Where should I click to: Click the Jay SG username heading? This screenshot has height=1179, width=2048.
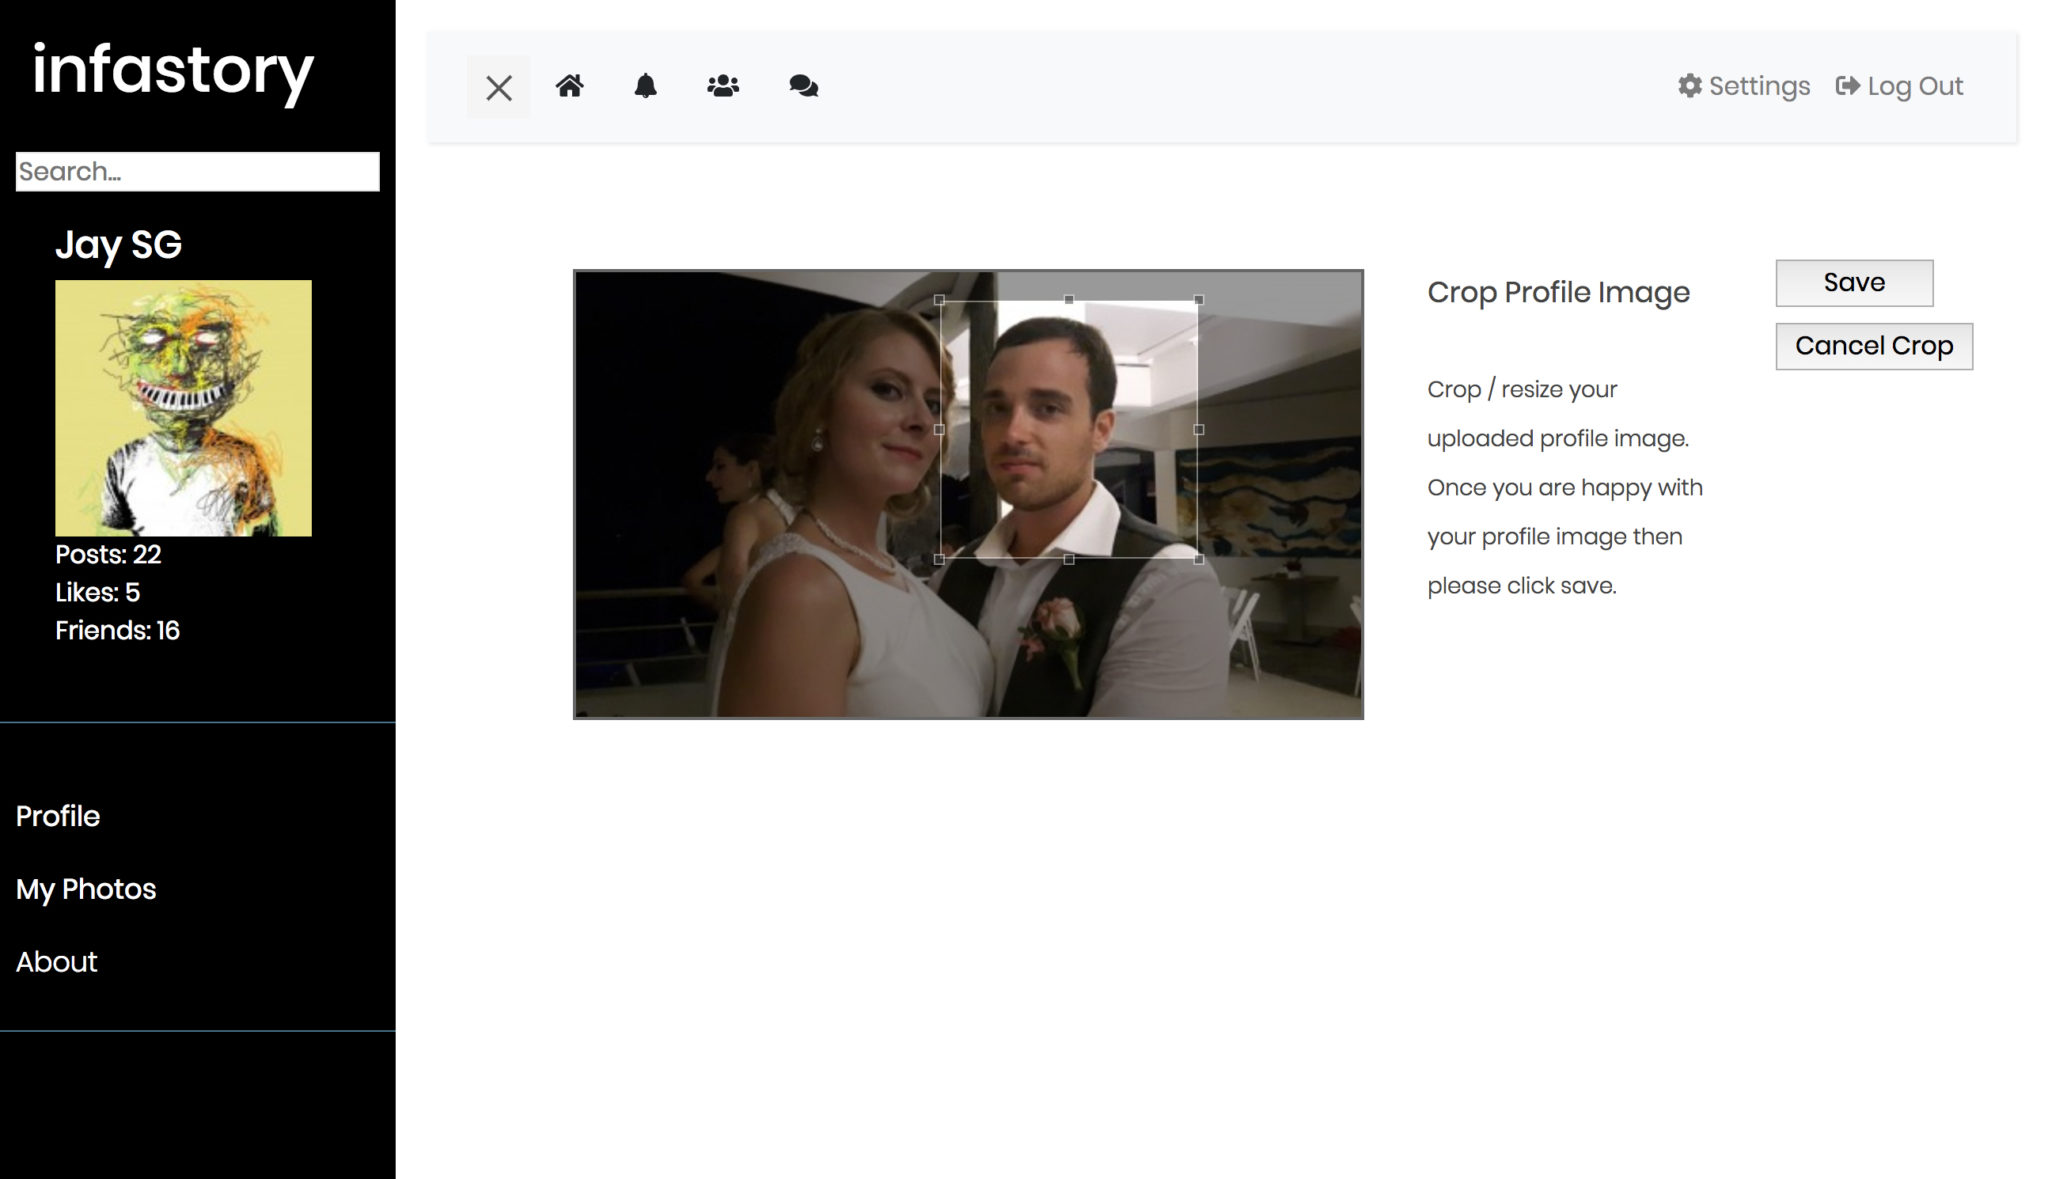point(118,245)
